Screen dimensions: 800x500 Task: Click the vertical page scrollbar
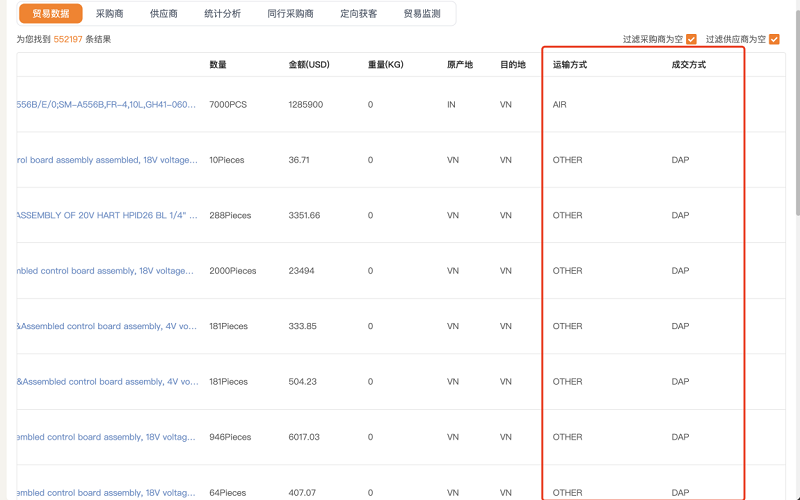coord(797,112)
